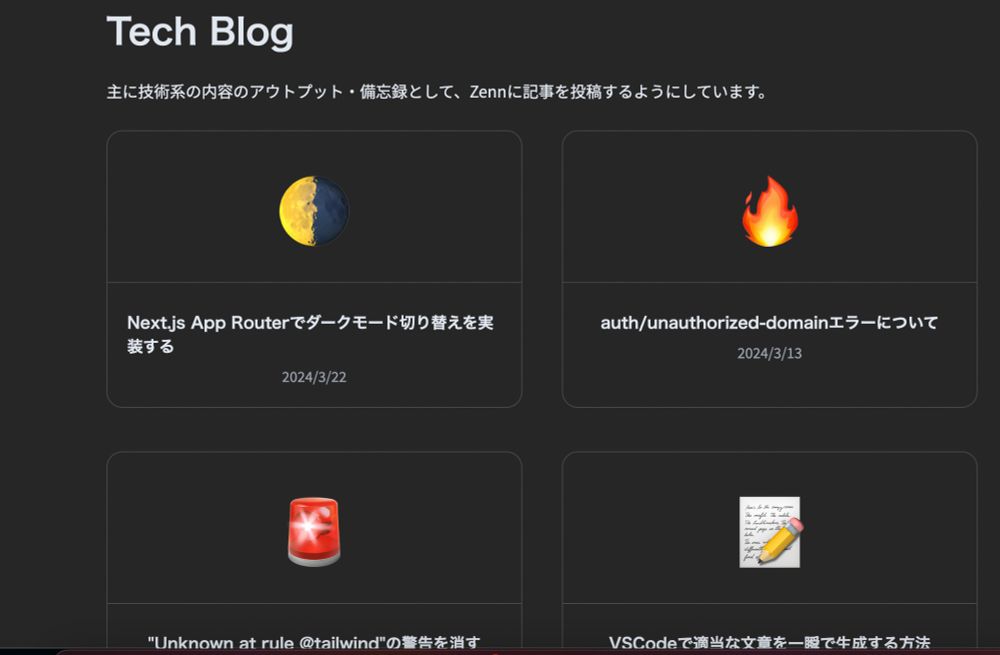Click the half-moon emoji icon

pos(314,211)
